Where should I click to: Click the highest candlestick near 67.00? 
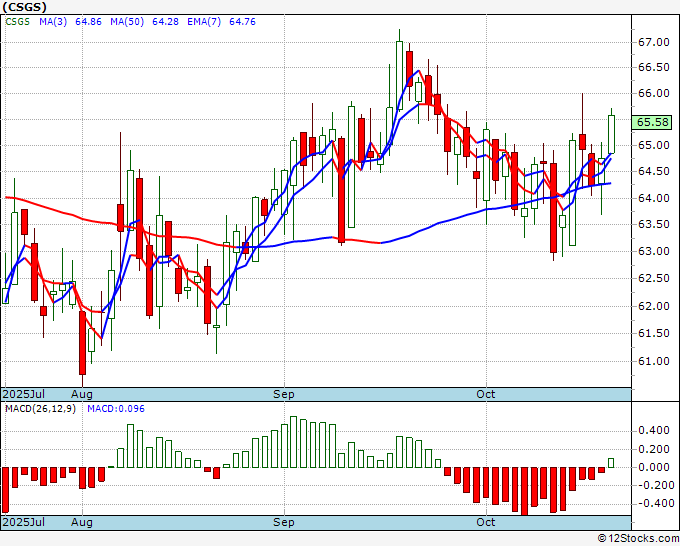point(399,62)
